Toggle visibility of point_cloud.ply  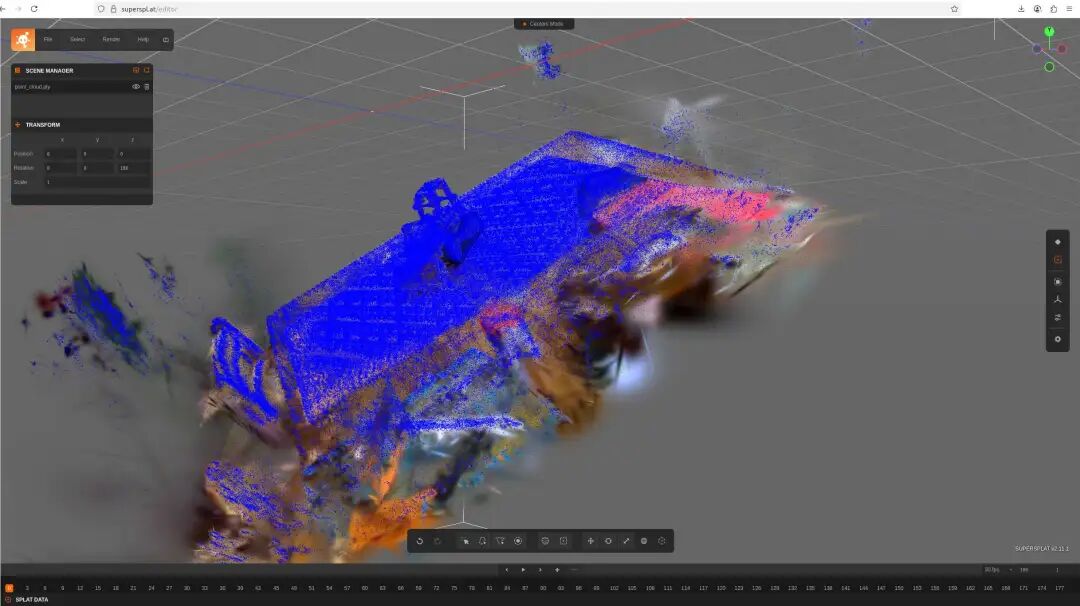click(x=136, y=87)
